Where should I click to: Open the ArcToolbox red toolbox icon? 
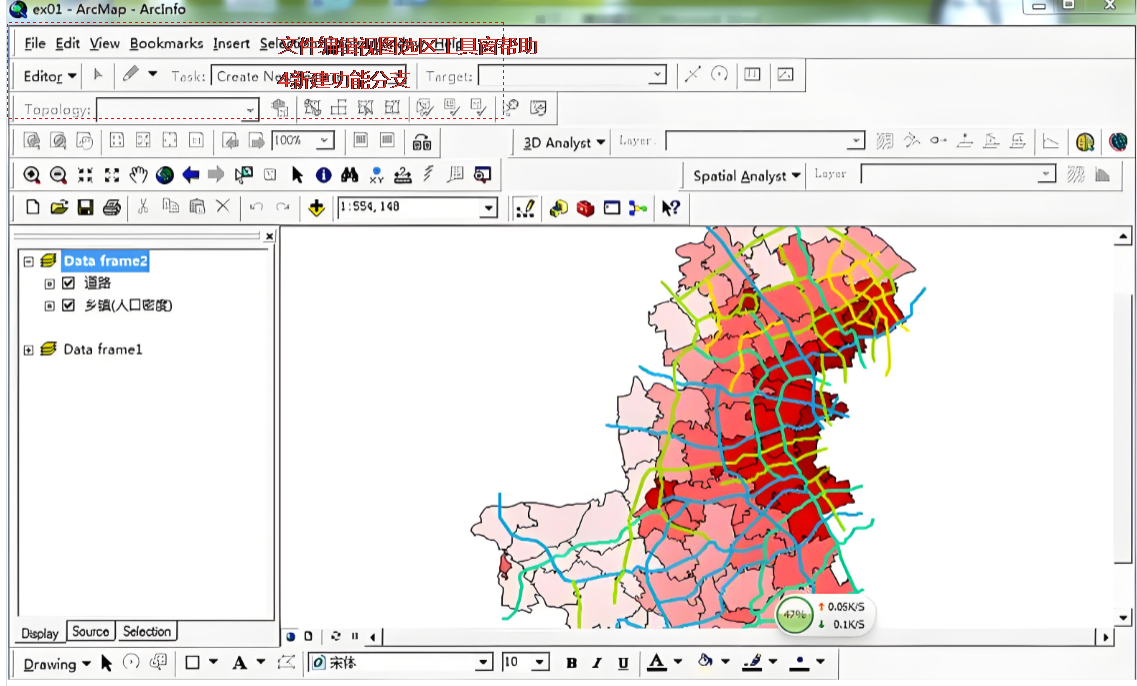pyautogui.click(x=585, y=208)
